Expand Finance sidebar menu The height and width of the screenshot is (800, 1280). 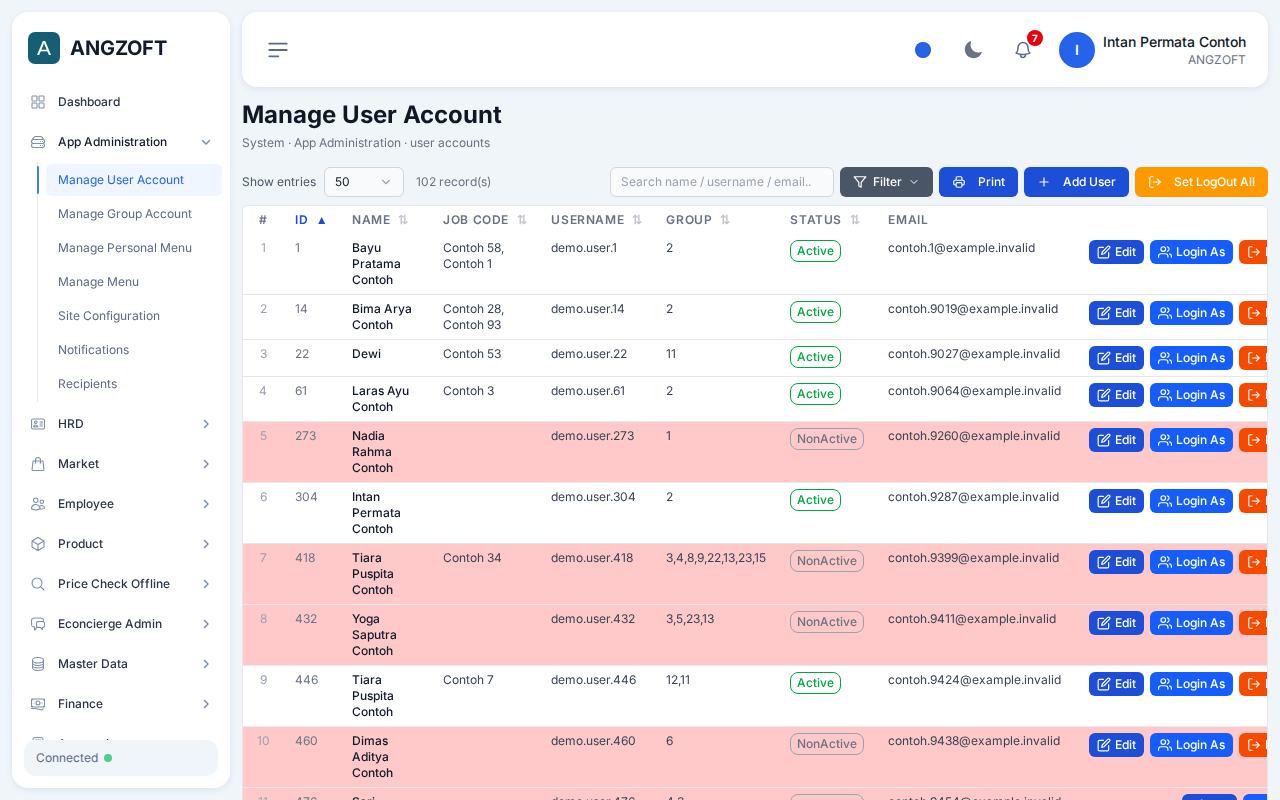pyautogui.click(x=121, y=704)
